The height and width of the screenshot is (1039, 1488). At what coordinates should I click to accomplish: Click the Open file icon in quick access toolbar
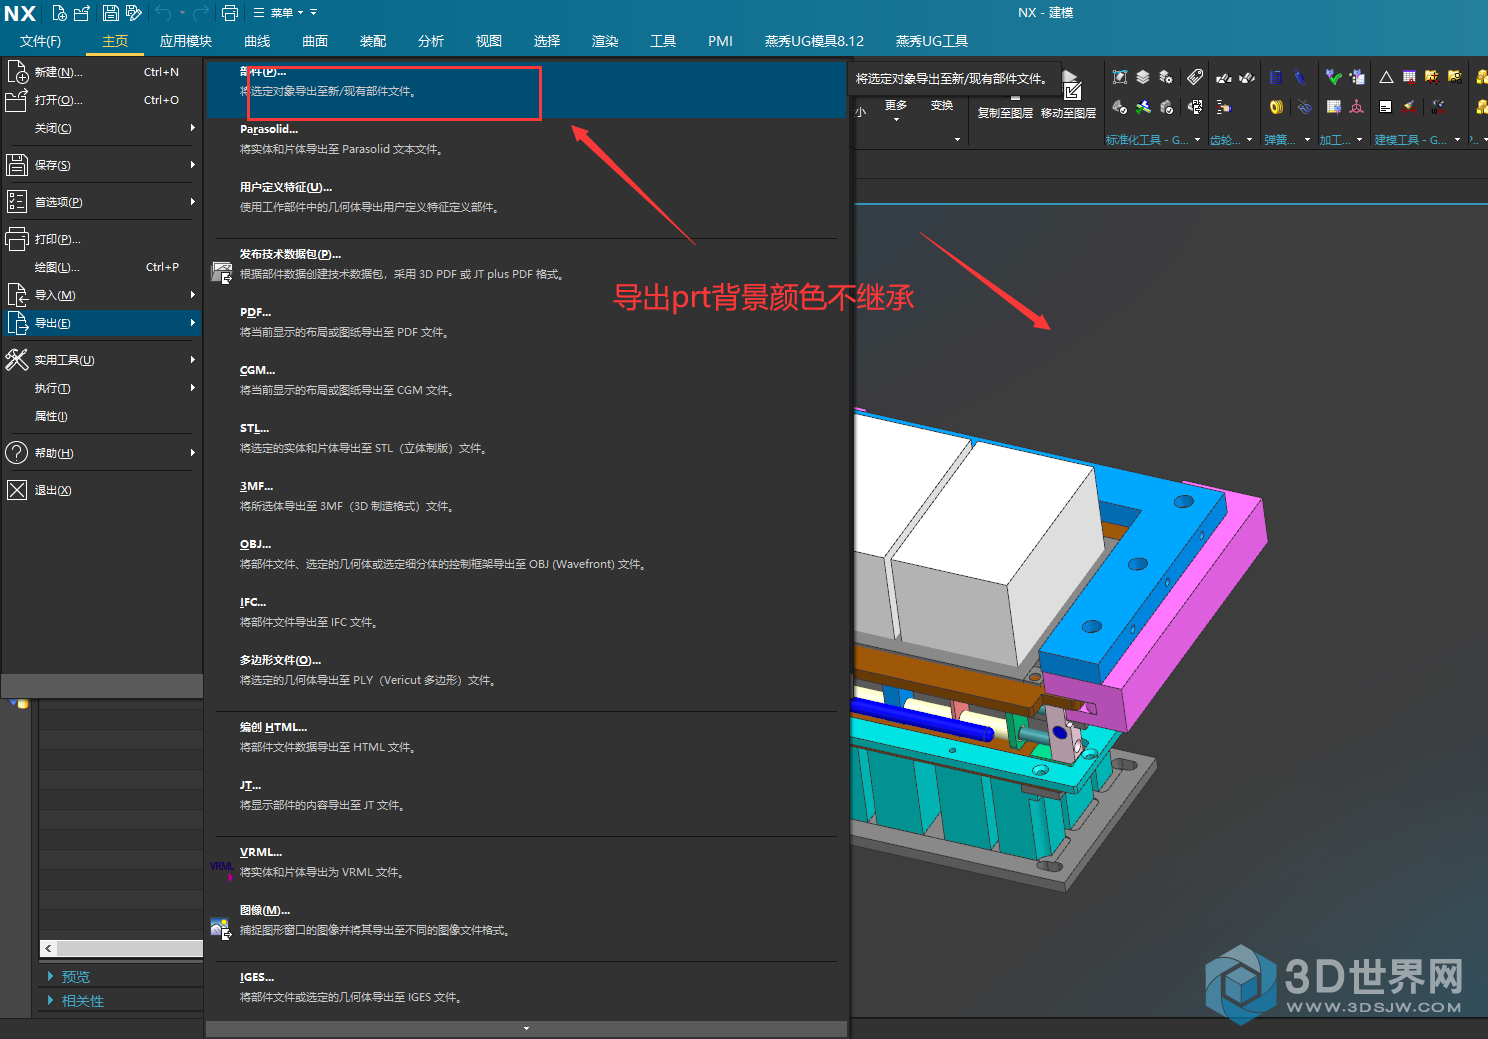(82, 13)
